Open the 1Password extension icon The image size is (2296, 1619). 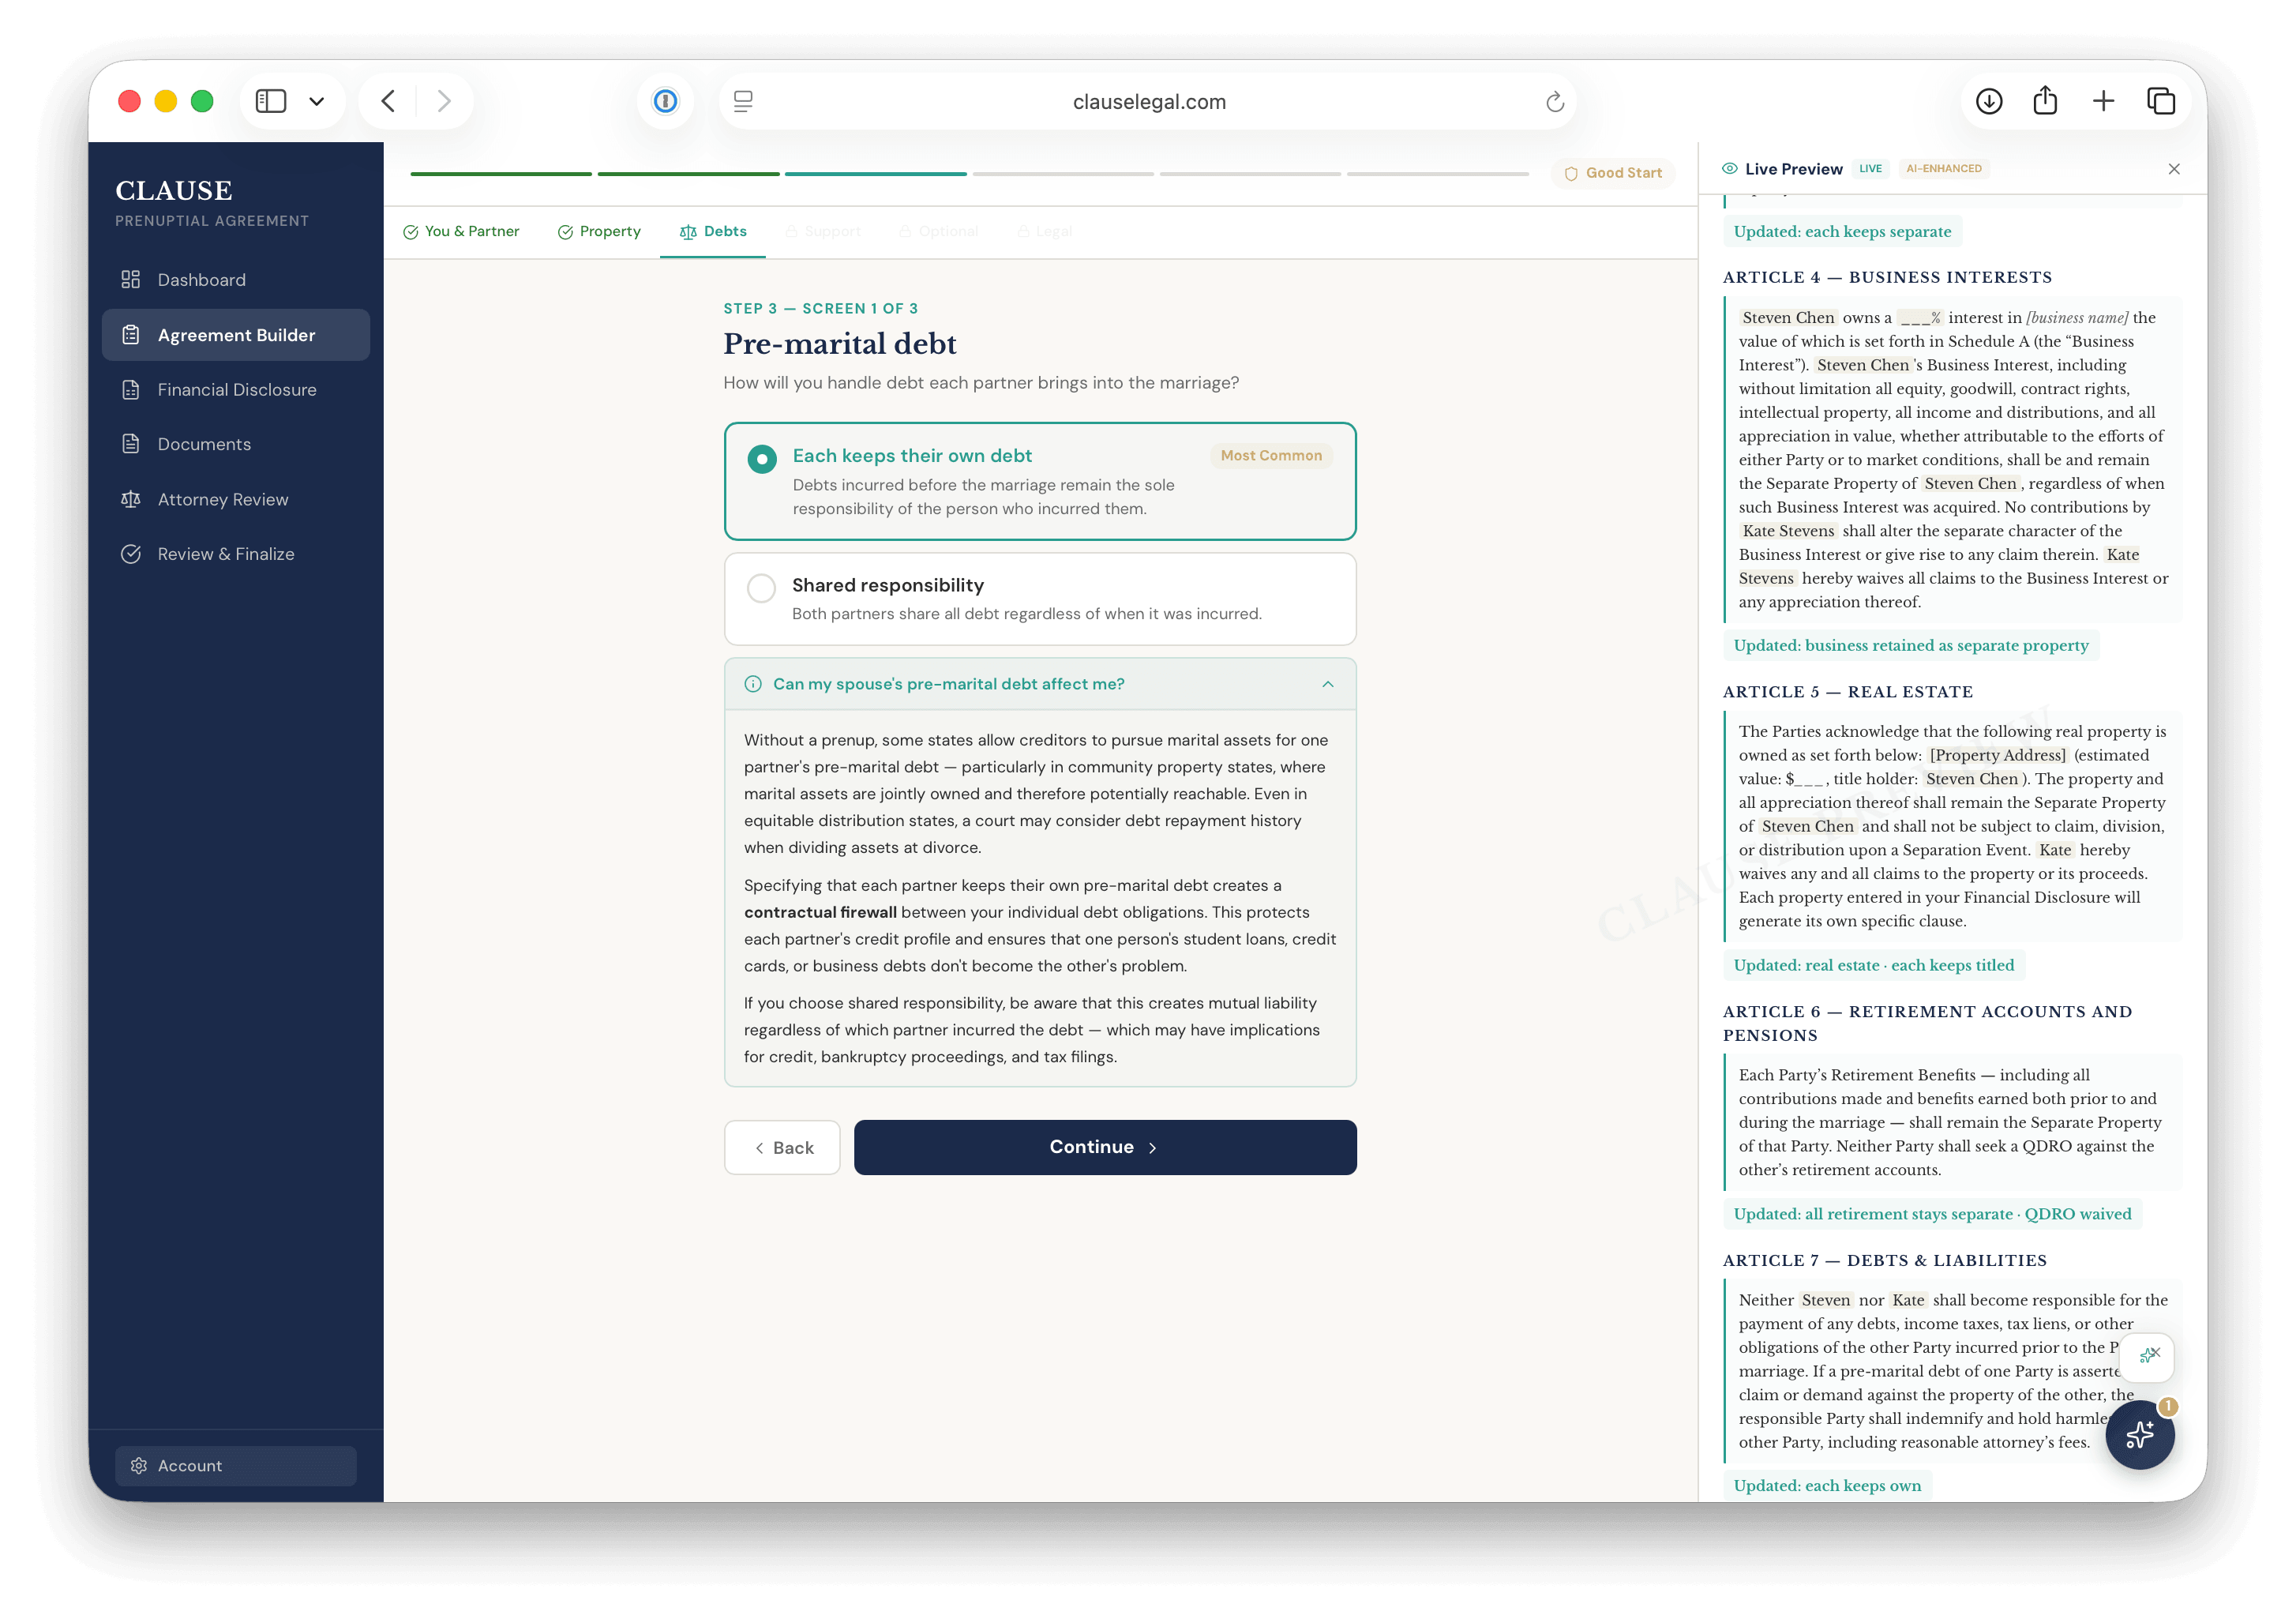[x=665, y=101]
